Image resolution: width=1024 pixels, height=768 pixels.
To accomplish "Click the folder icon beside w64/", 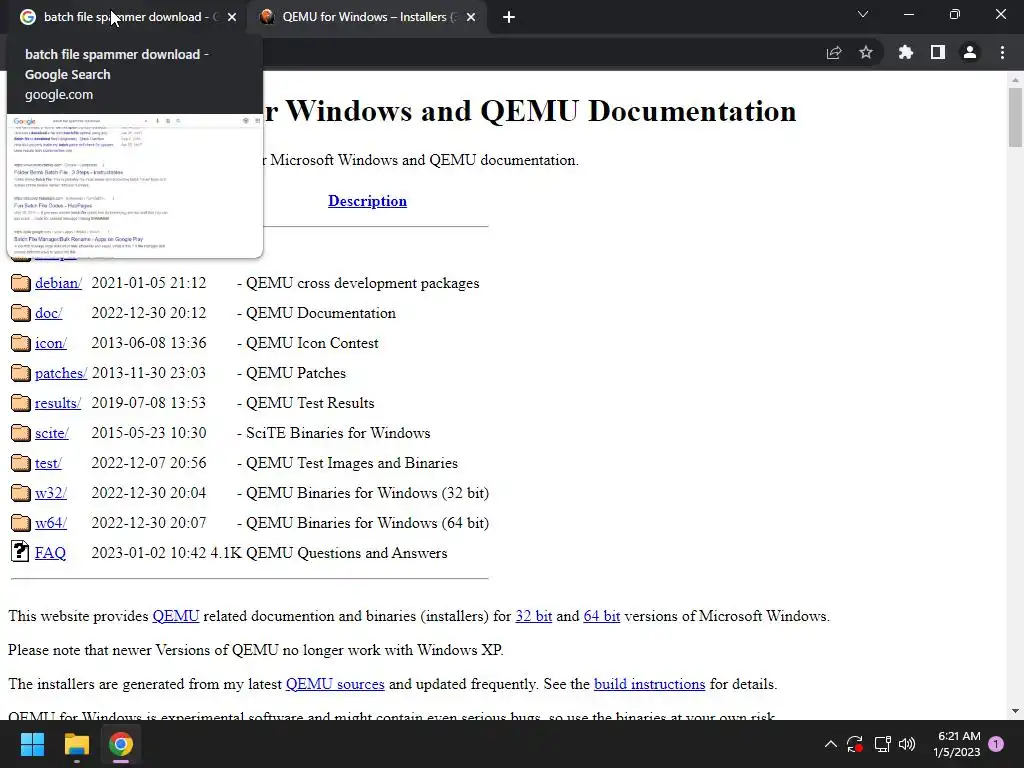I will tap(20, 523).
